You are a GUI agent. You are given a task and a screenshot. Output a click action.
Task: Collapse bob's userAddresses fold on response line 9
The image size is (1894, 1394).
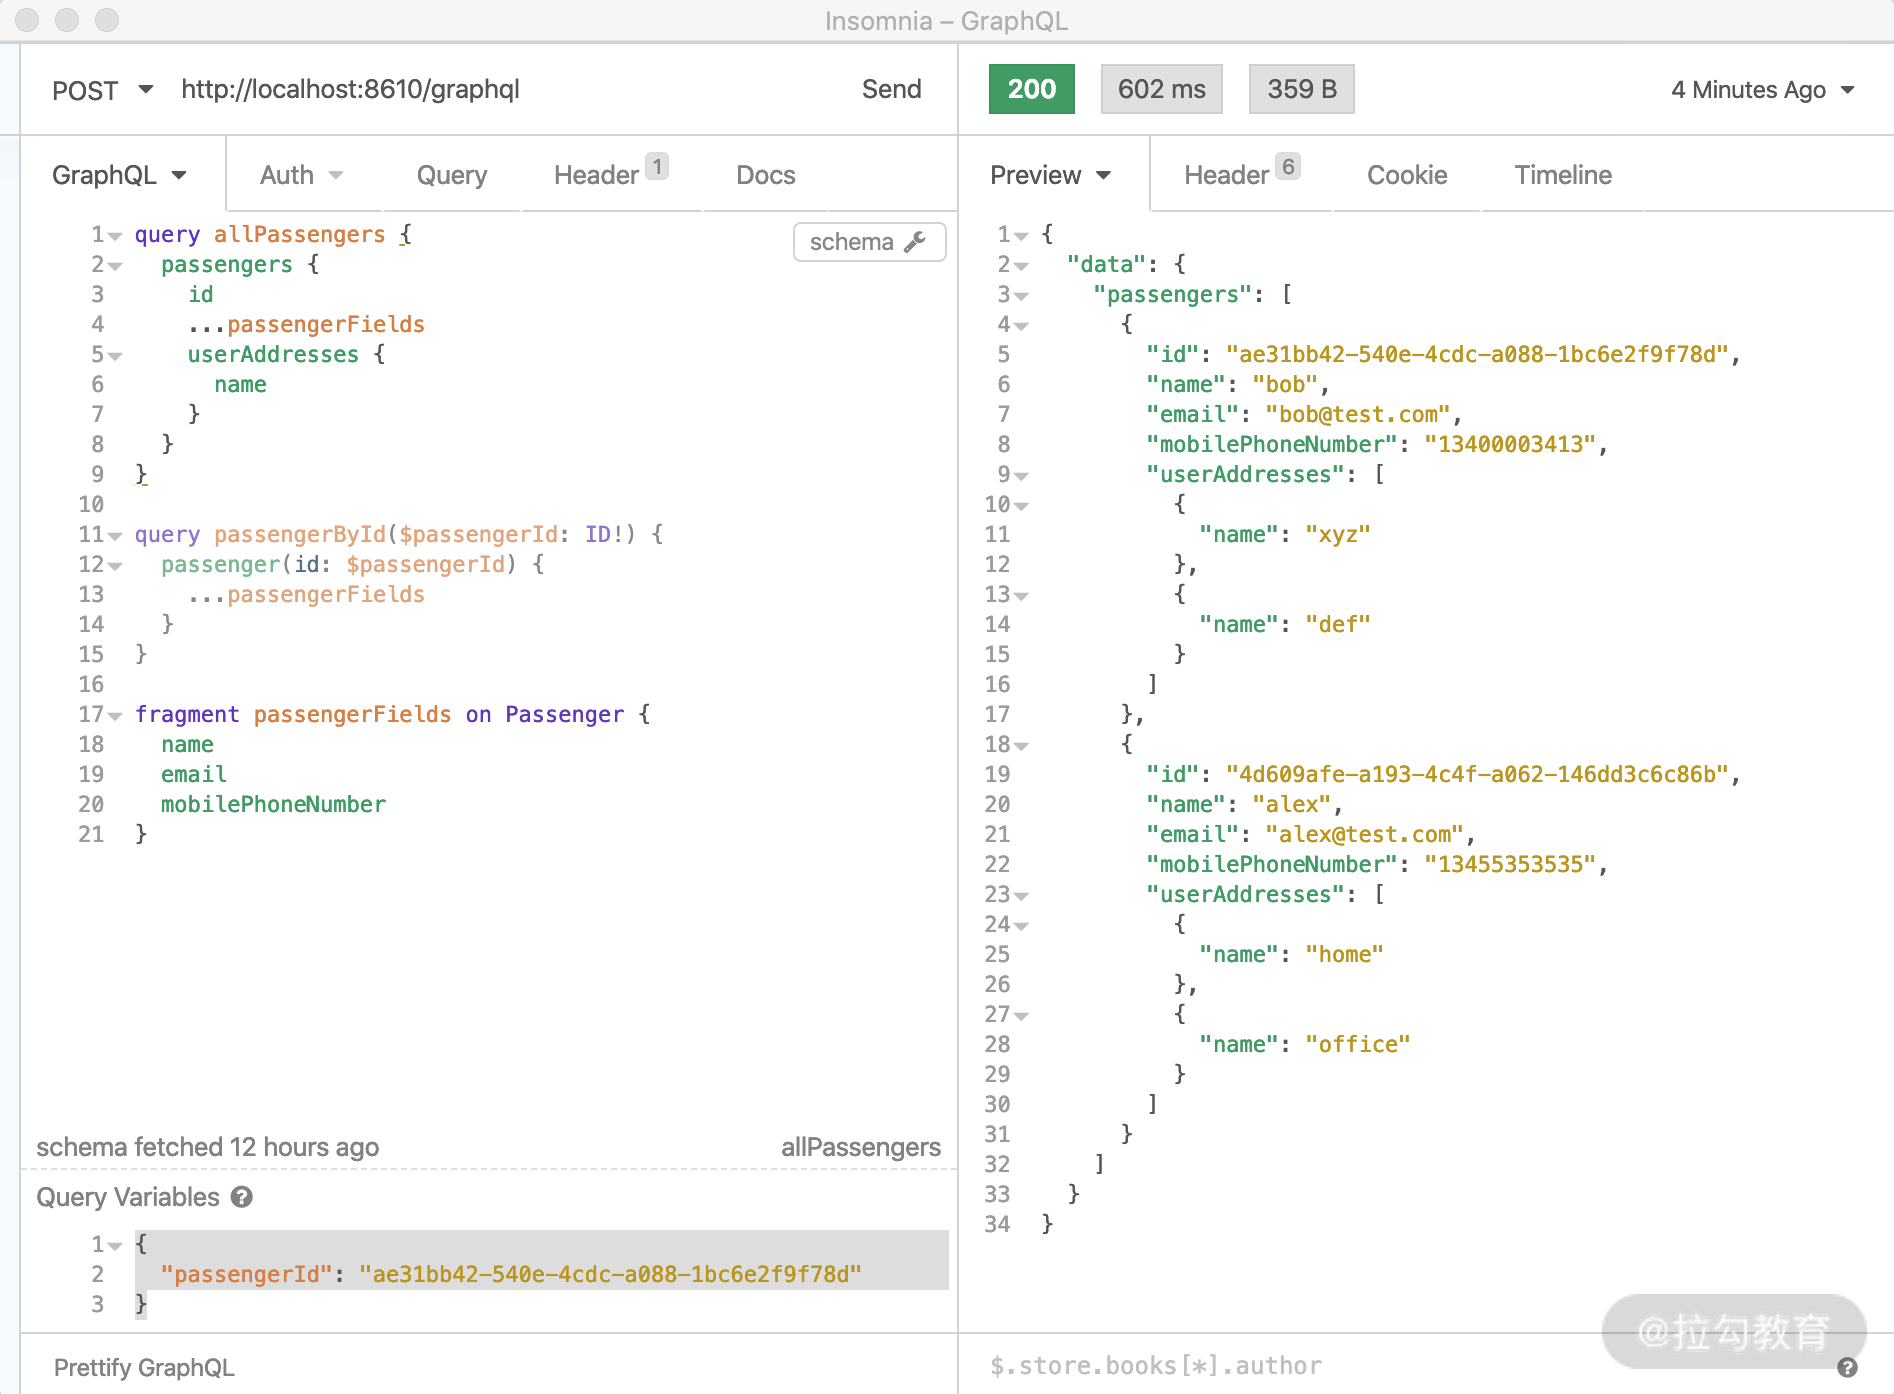point(1021,476)
